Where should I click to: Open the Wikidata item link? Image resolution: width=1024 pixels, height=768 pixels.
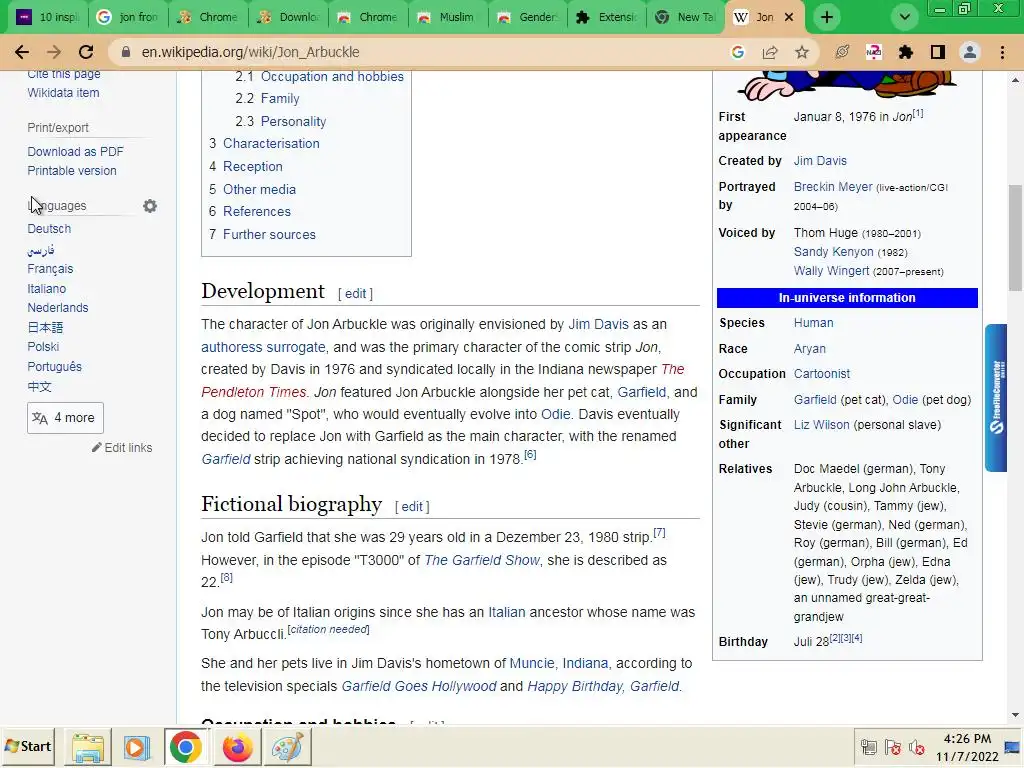(63, 93)
